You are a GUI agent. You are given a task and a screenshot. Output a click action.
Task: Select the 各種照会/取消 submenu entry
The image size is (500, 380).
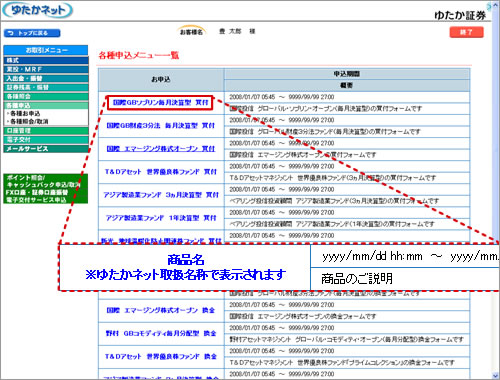click(29, 121)
